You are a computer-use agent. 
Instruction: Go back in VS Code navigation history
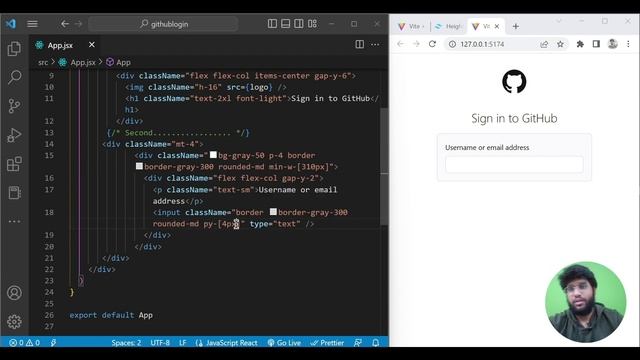click(x=65, y=24)
